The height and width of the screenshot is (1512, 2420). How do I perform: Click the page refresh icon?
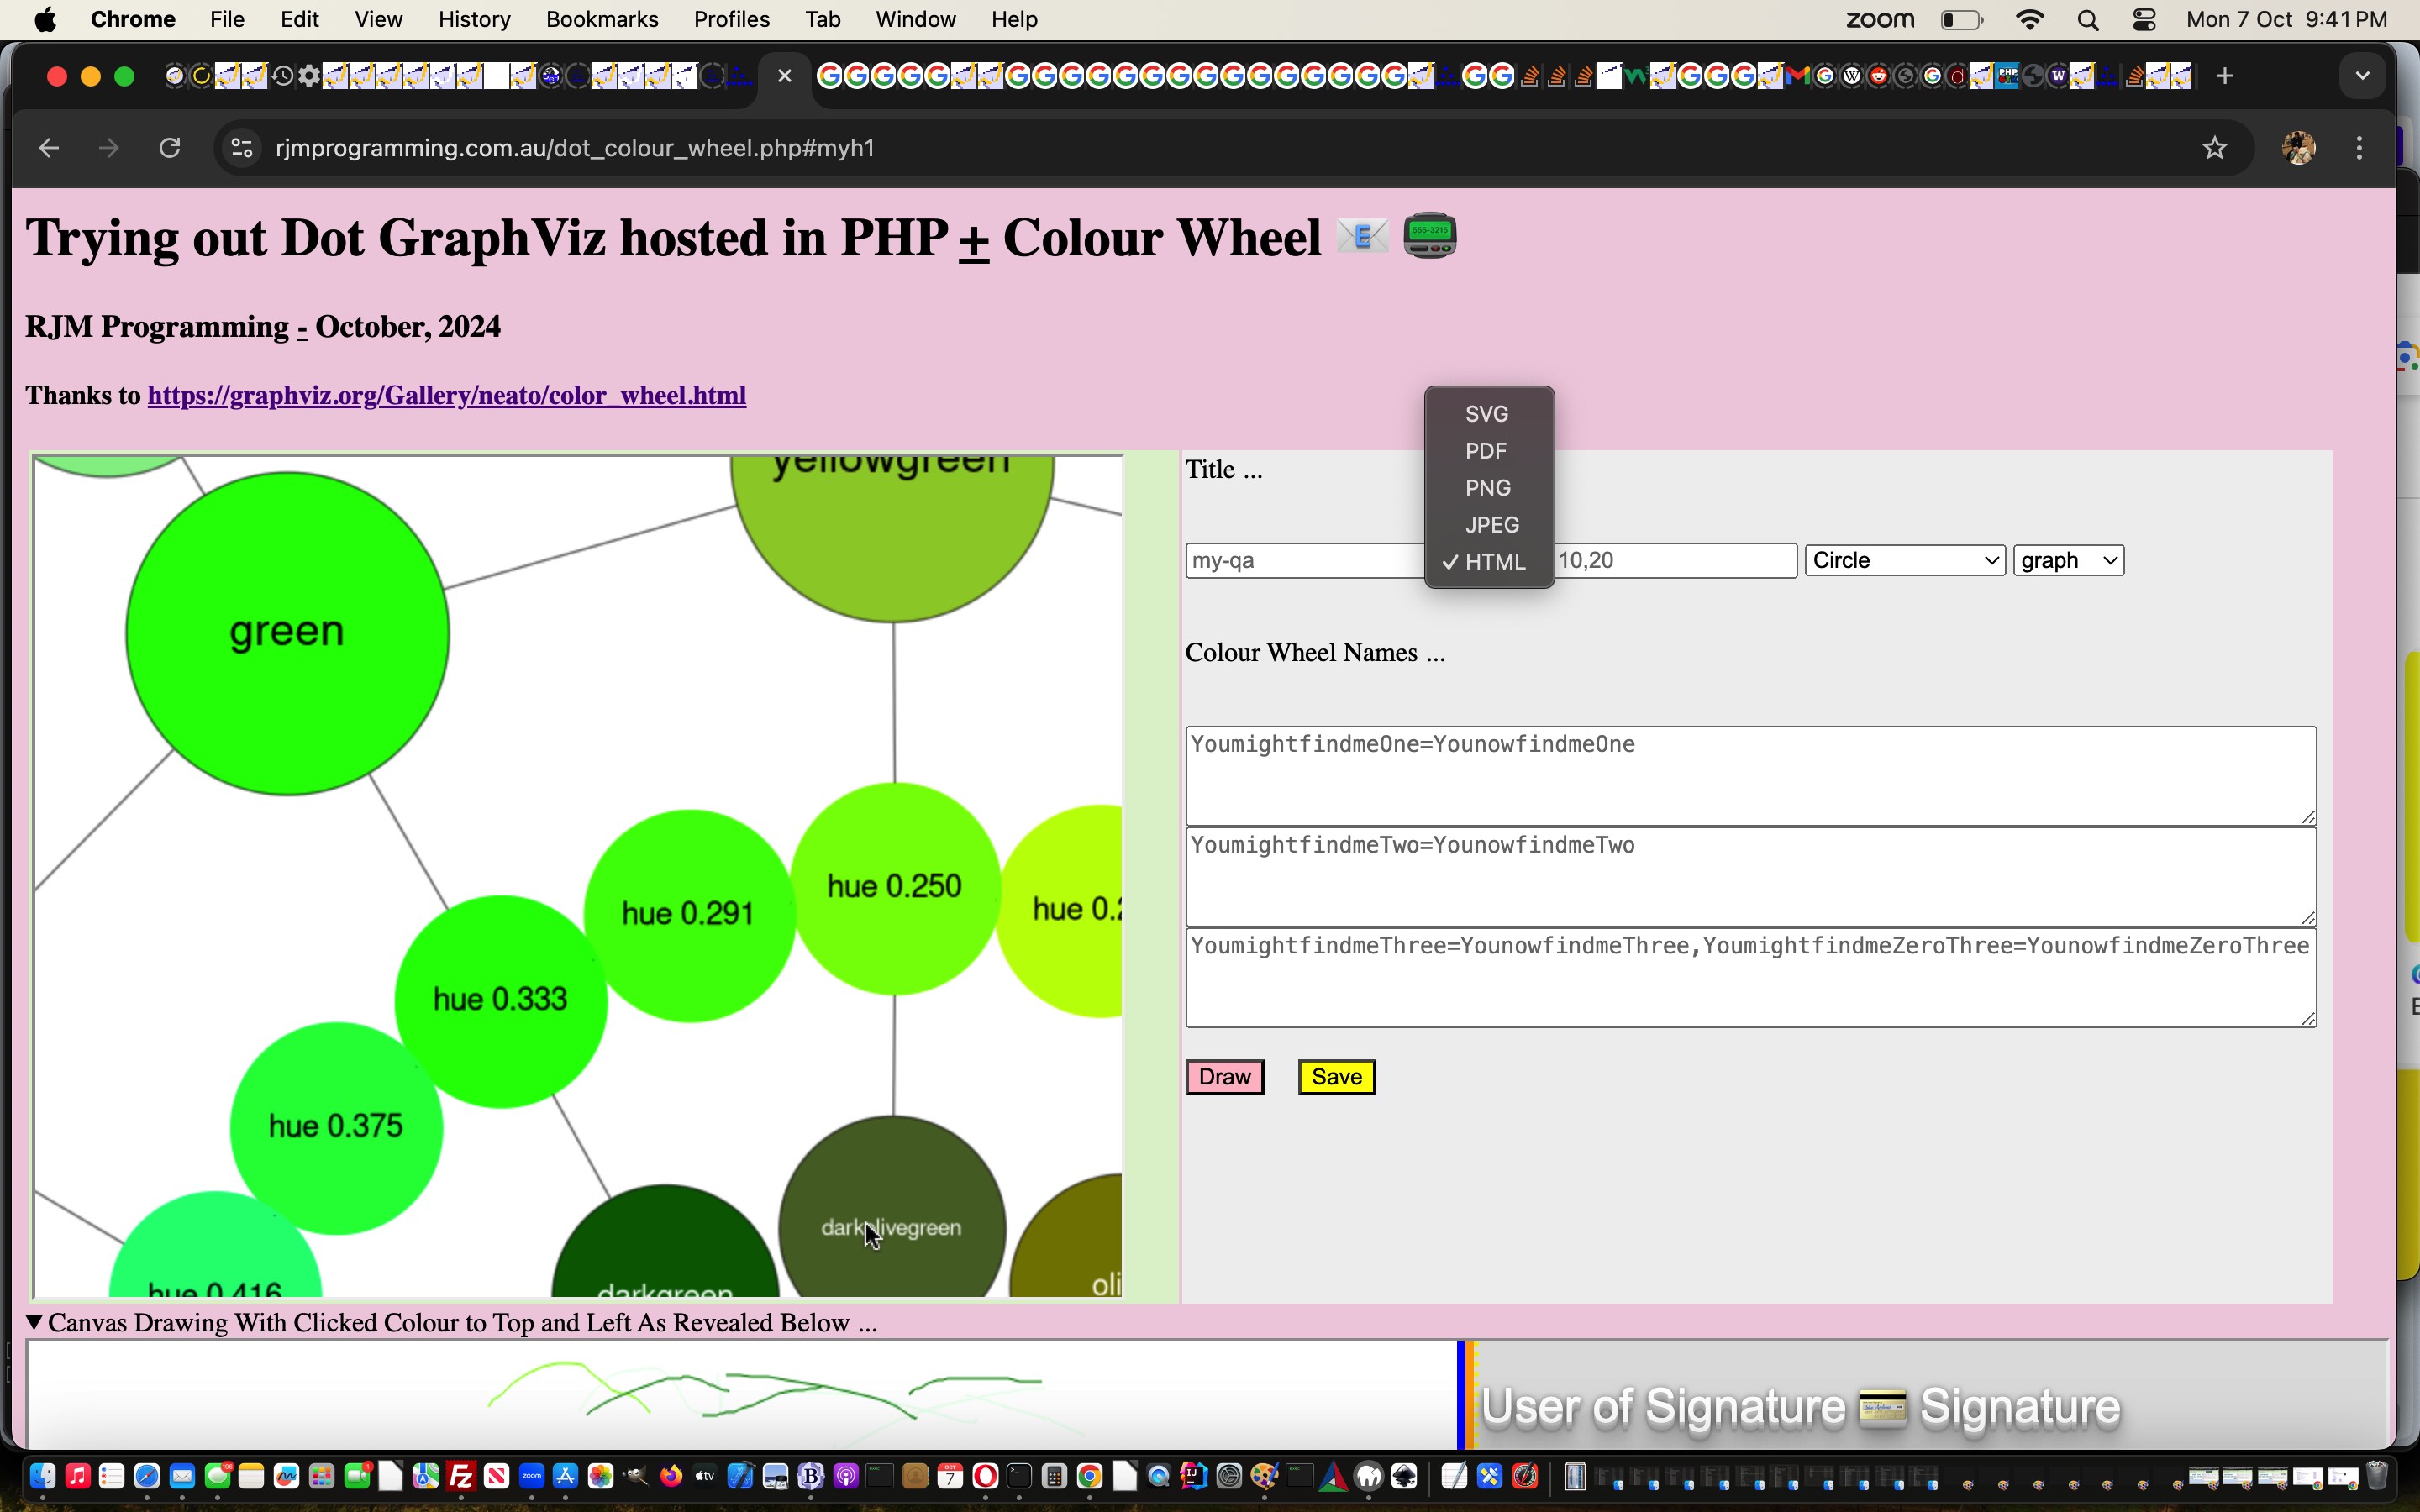click(x=169, y=146)
